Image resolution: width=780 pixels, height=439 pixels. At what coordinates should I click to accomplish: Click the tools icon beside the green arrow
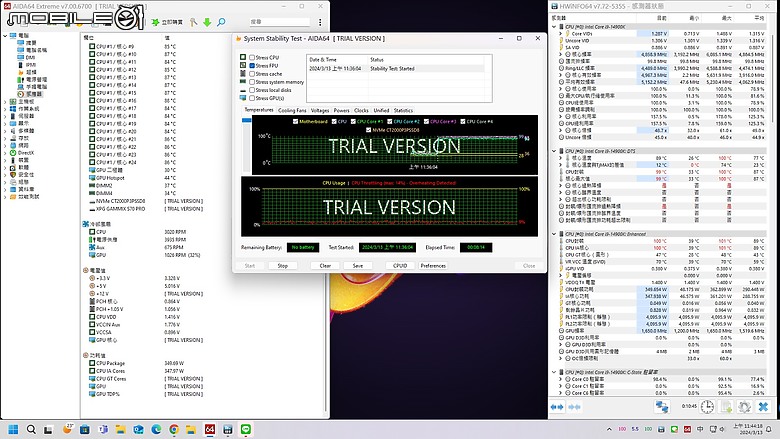(194, 22)
